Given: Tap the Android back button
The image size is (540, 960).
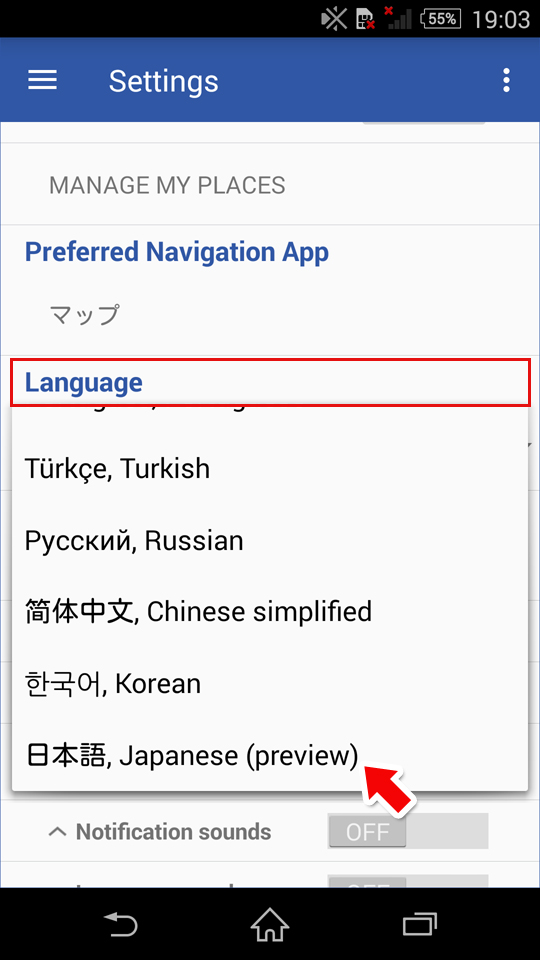Looking at the screenshot, I should [x=121, y=923].
